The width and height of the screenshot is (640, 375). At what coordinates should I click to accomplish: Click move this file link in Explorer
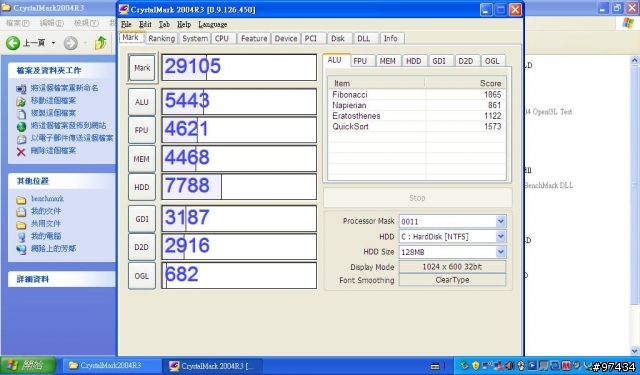tap(53, 101)
